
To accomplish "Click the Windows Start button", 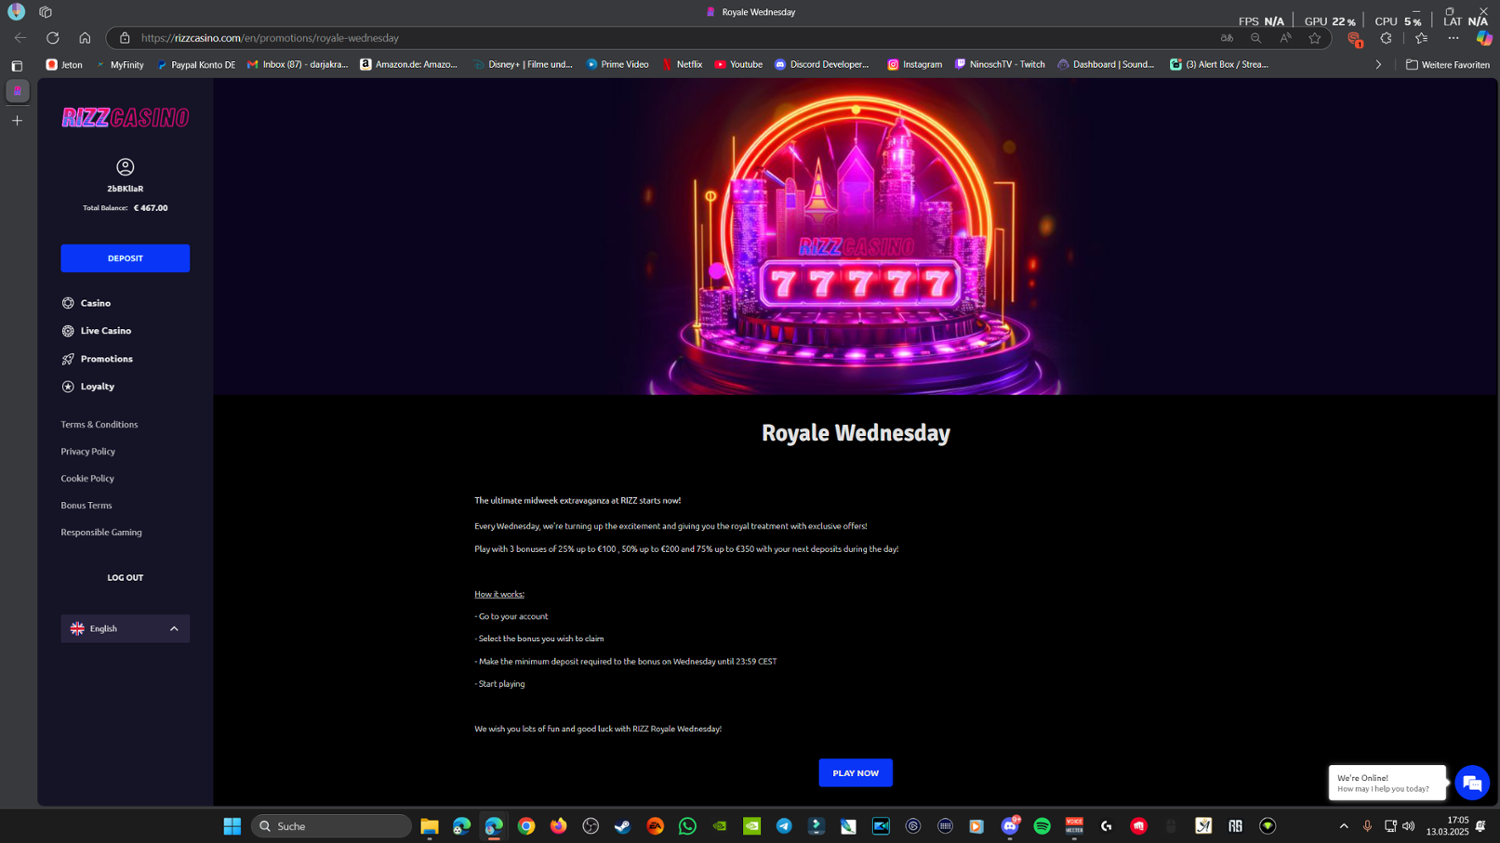I will pos(232,826).
